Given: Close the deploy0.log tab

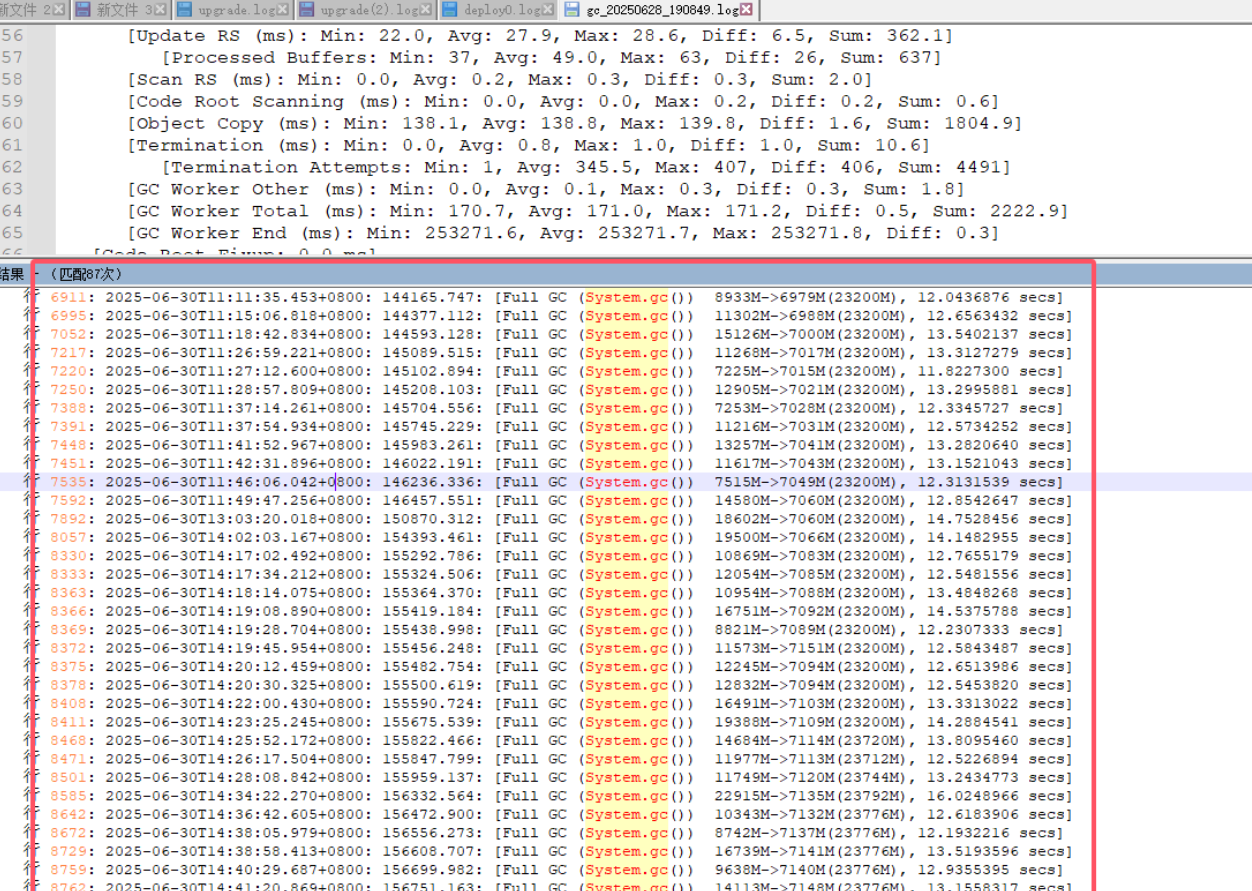Looking at the screenshot, I should pyautogui.click(x=548, y=9).
